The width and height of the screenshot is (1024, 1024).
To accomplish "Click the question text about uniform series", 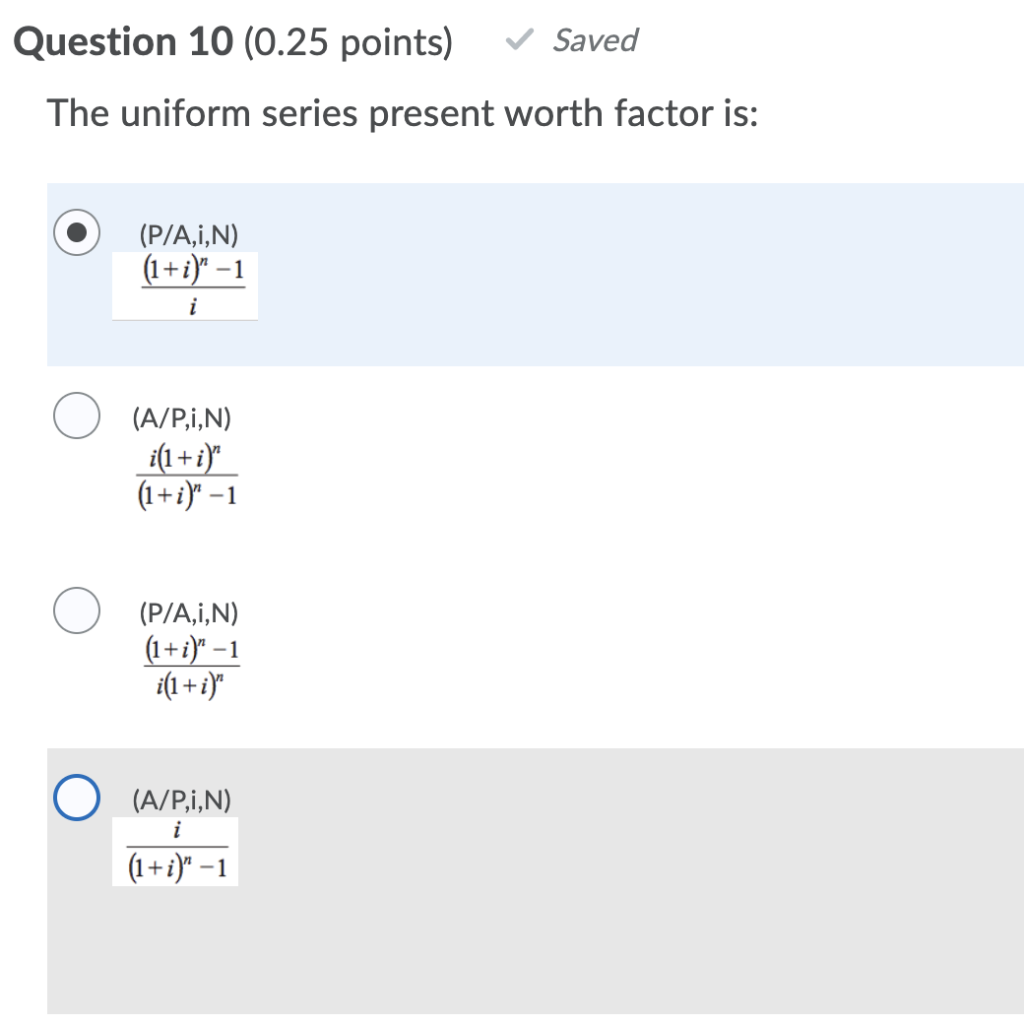I will 404,113.
